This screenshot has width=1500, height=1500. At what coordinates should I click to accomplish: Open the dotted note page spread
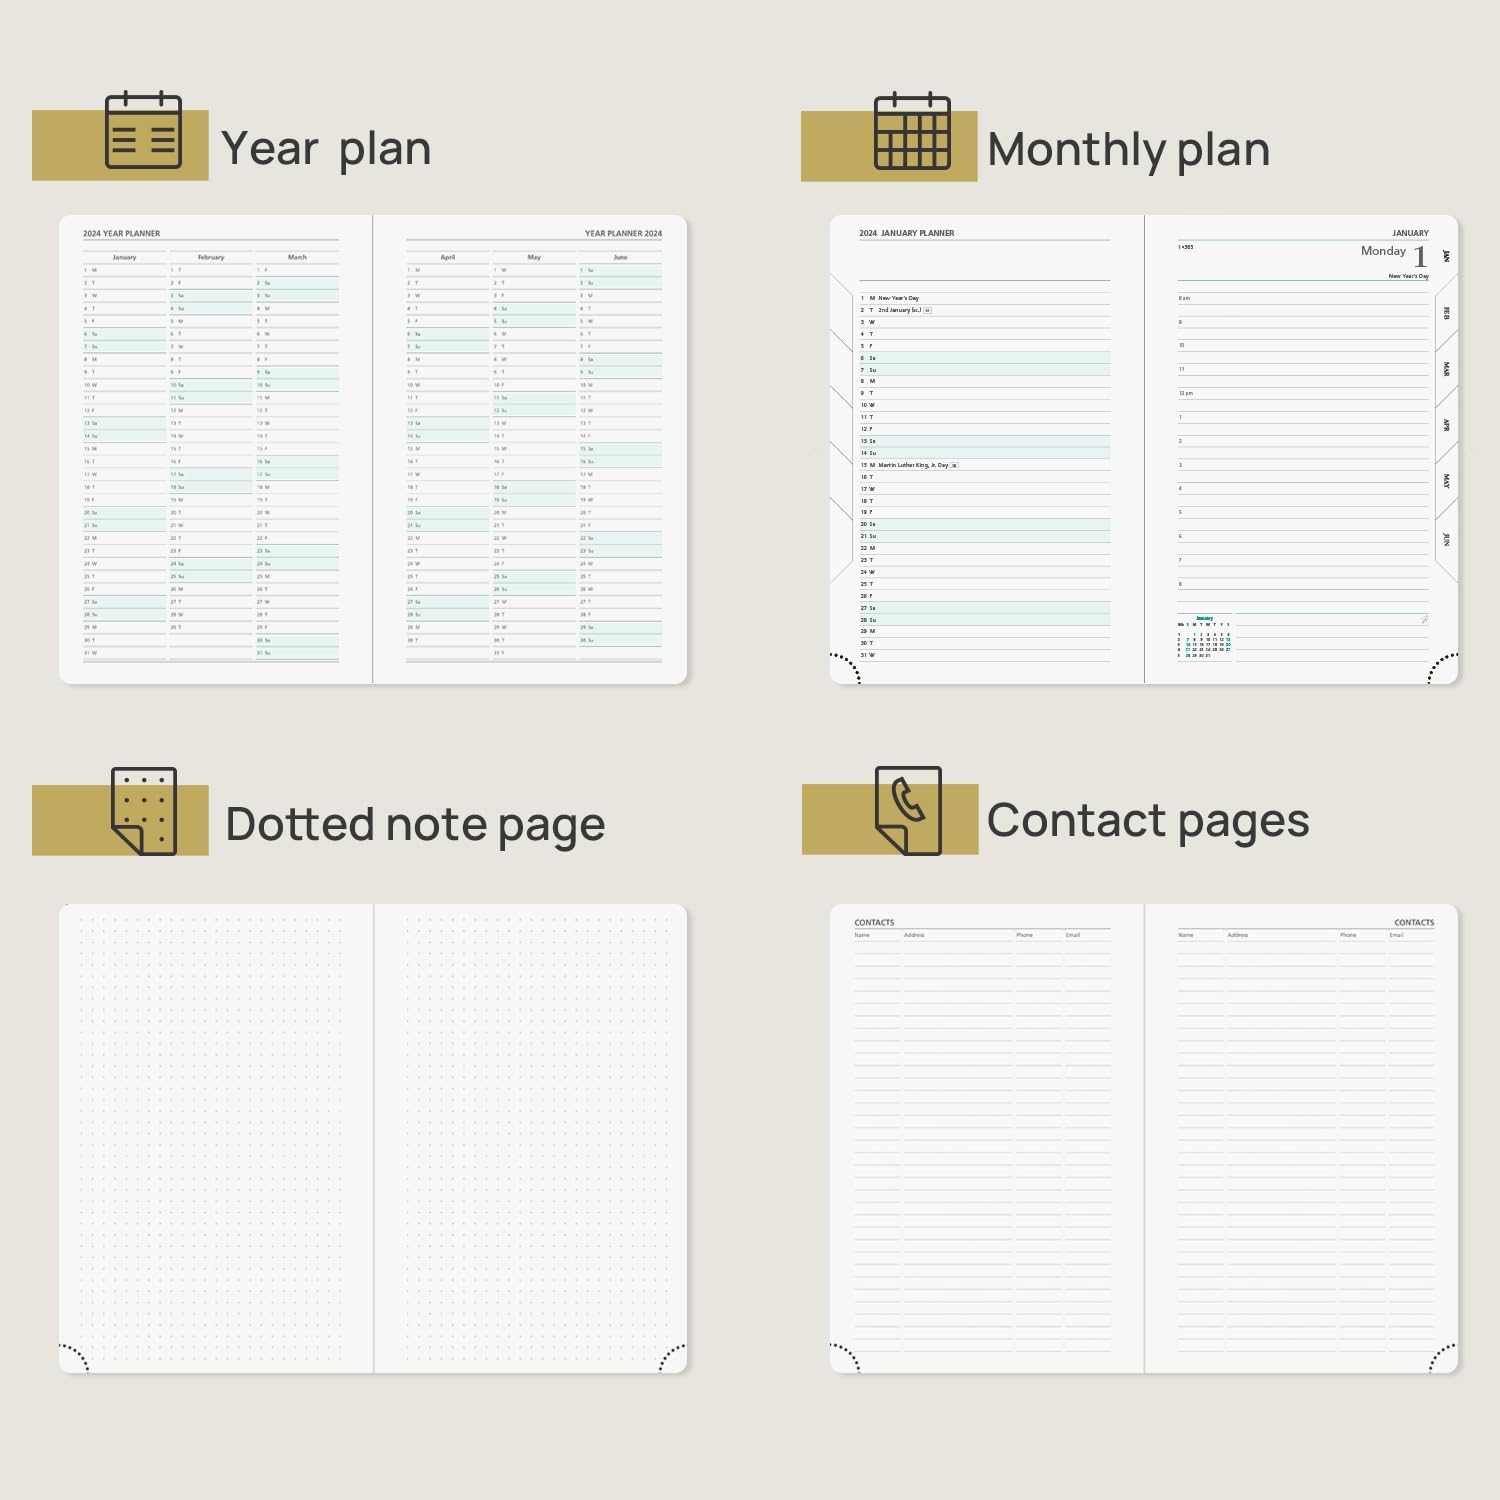click(x=373, y=1138)
